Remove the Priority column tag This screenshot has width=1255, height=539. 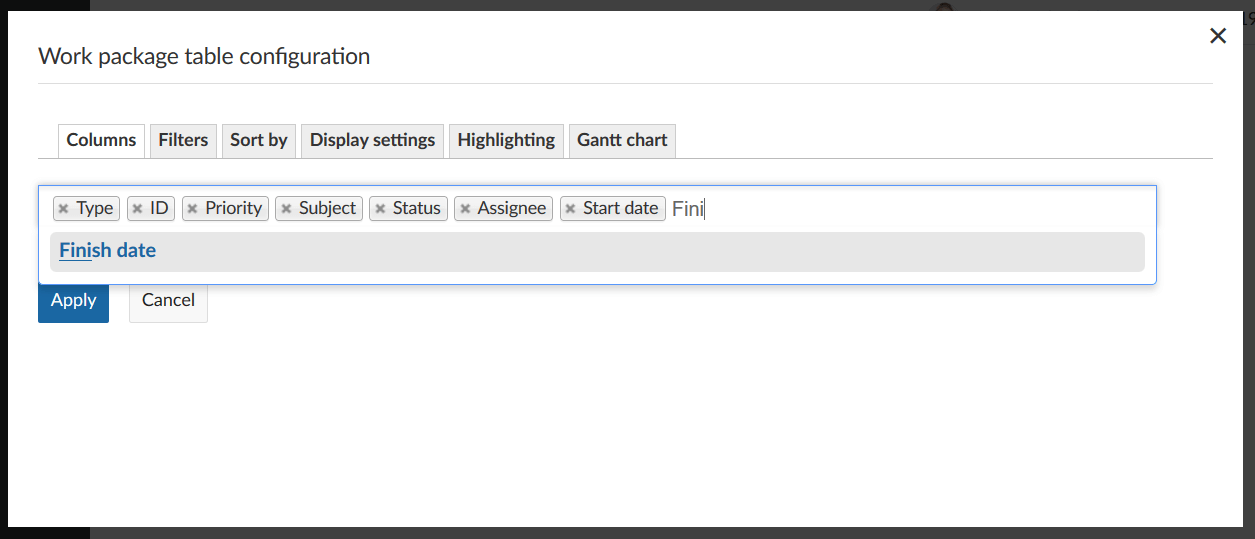click(192, 209)
